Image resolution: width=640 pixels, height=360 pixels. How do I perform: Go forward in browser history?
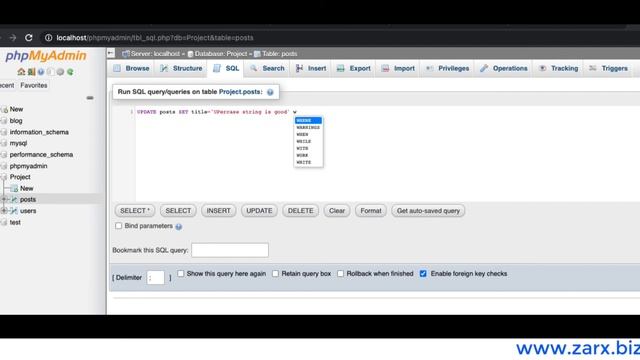(x=13, y=38)
